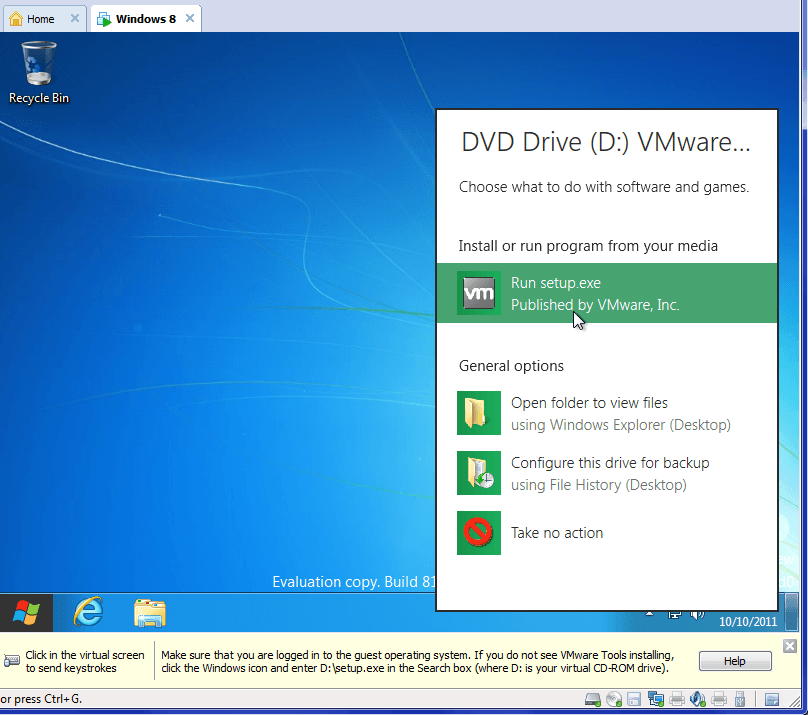
Task: Click the guest volume speaker tray icon
Action: tap(697, 614)
